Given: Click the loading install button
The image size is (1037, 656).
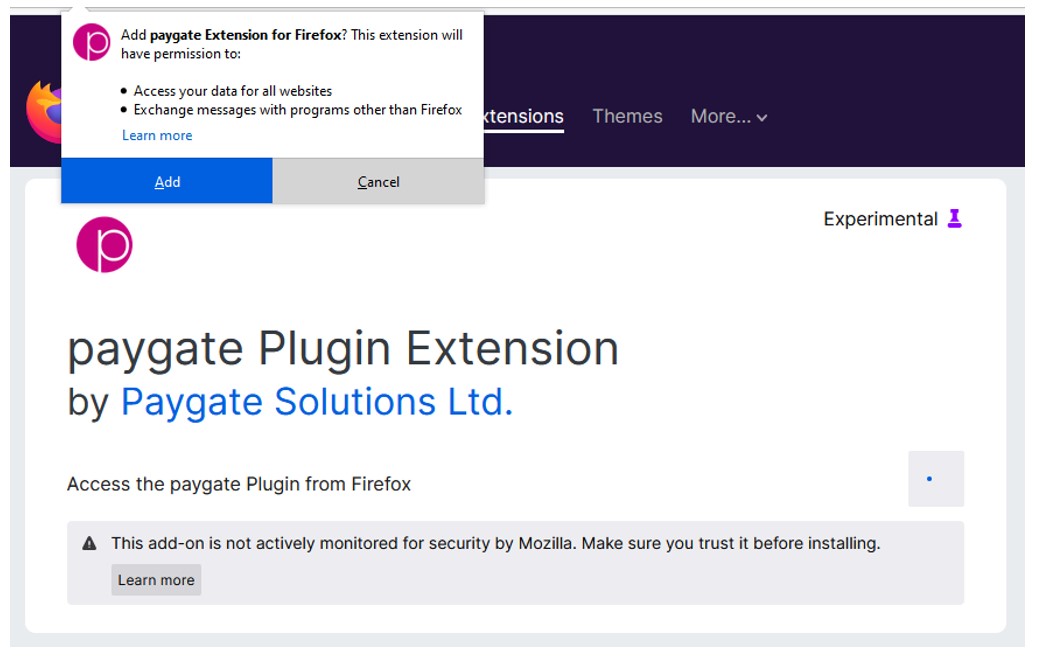Looking at the screenshot, I should coord(936,479).
